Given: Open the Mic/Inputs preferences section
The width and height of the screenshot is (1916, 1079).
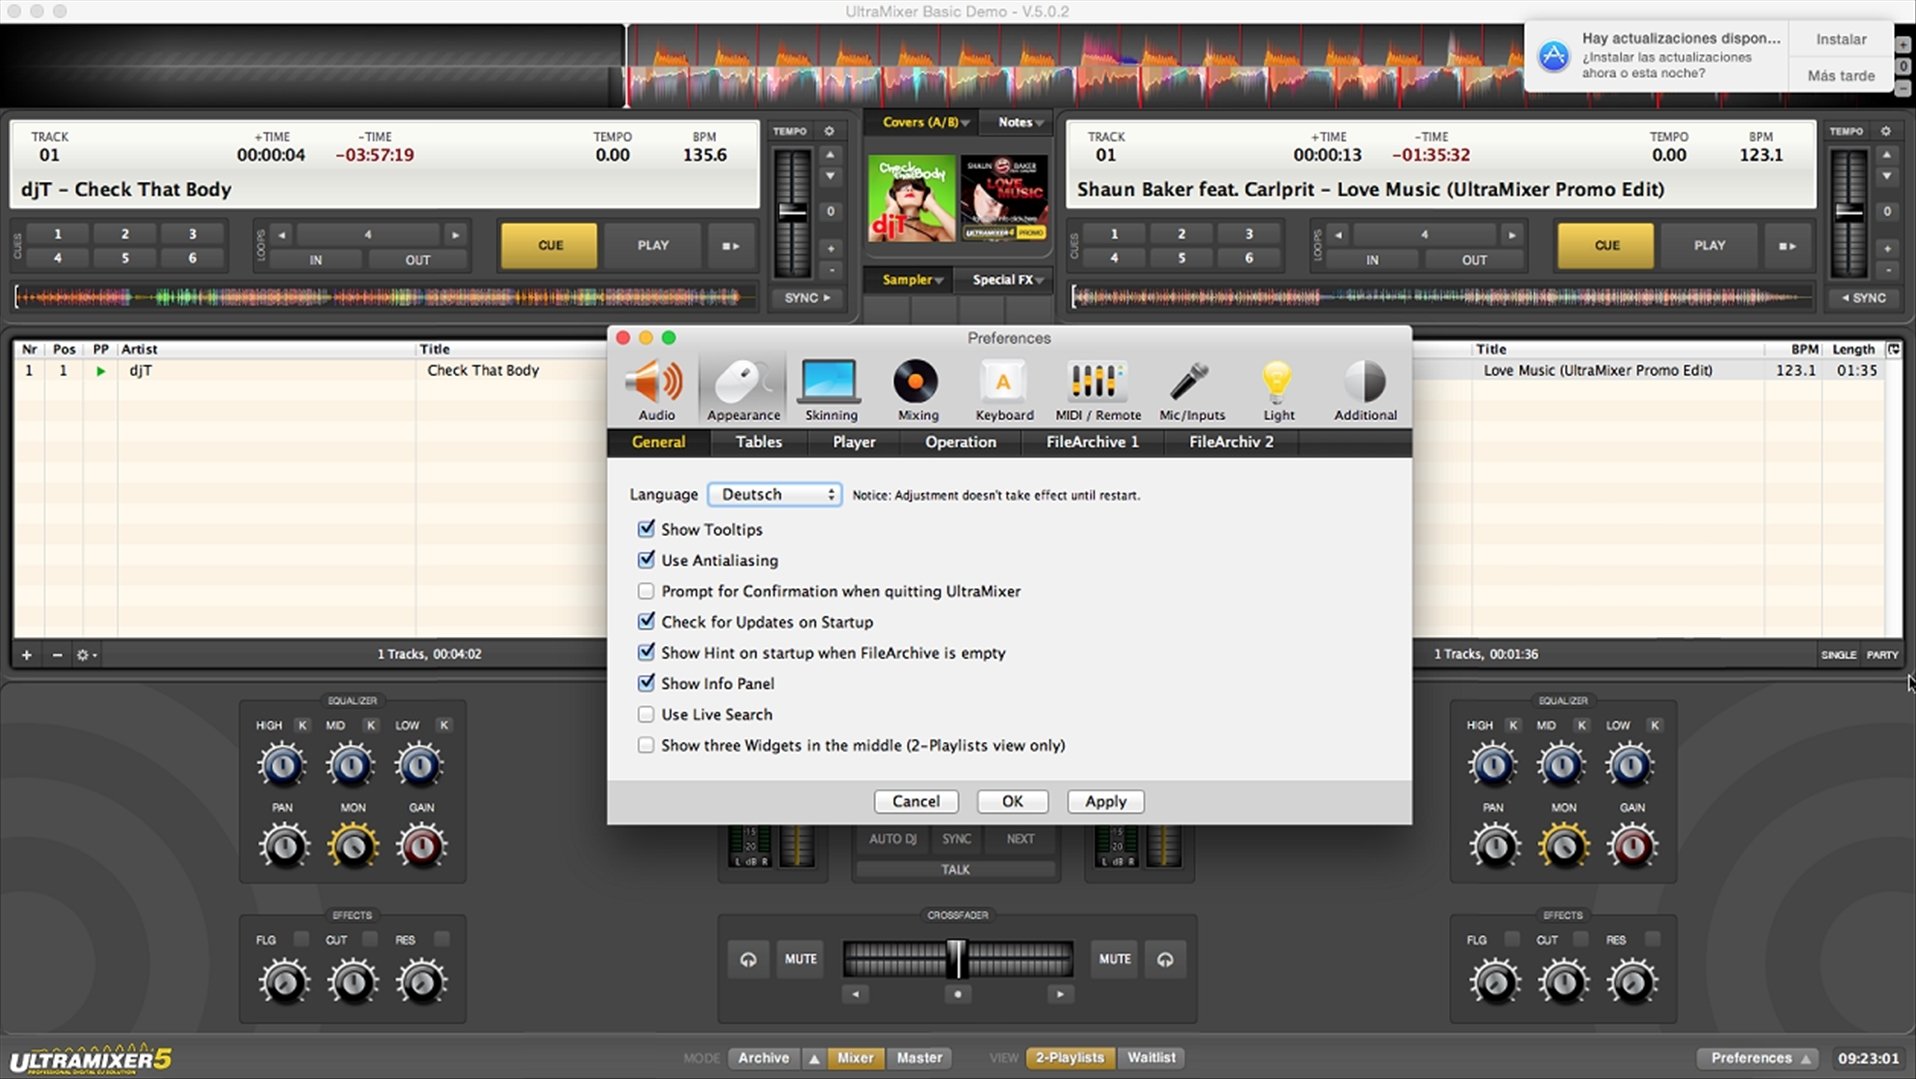Looking at the screenshot, I should [x=1192, y=391].
